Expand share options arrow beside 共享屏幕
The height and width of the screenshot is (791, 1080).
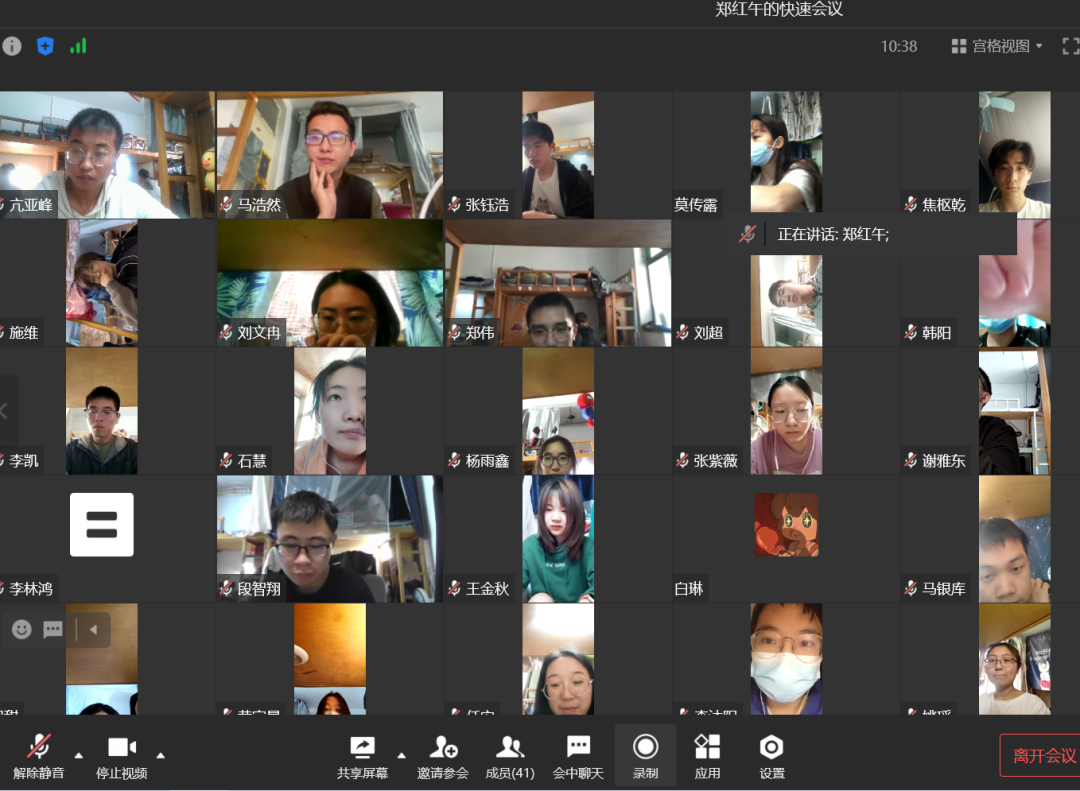[x=402, y=755]
